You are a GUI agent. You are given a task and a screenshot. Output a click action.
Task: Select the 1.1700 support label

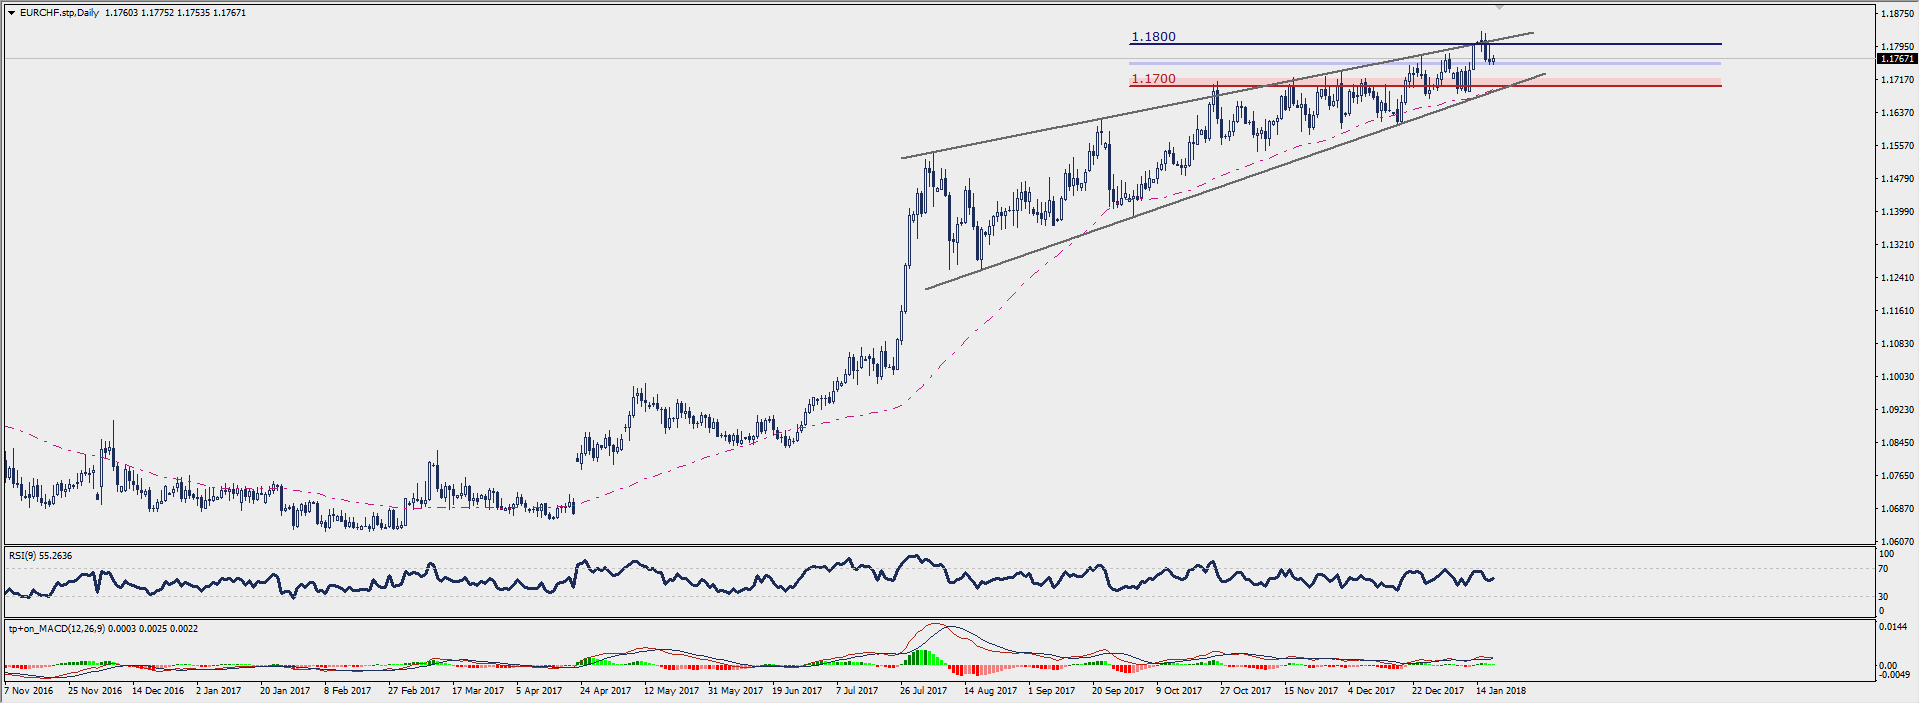(x=1153, y=79)
